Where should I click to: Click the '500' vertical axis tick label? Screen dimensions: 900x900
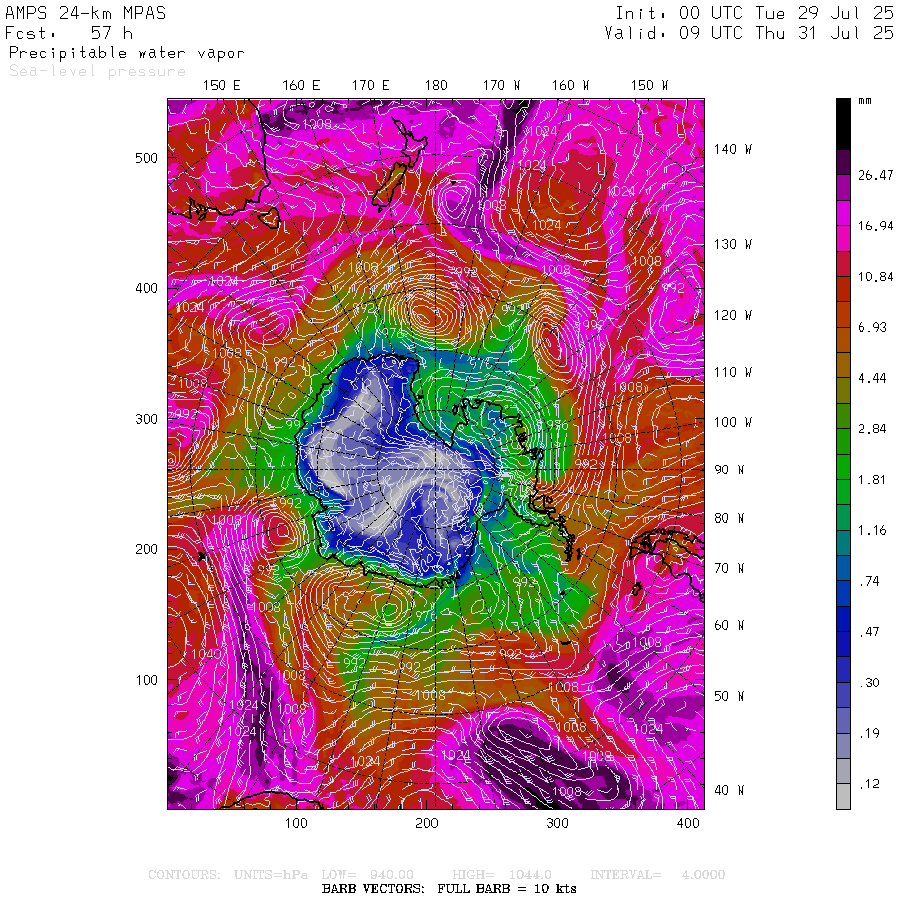click(146, 158)
